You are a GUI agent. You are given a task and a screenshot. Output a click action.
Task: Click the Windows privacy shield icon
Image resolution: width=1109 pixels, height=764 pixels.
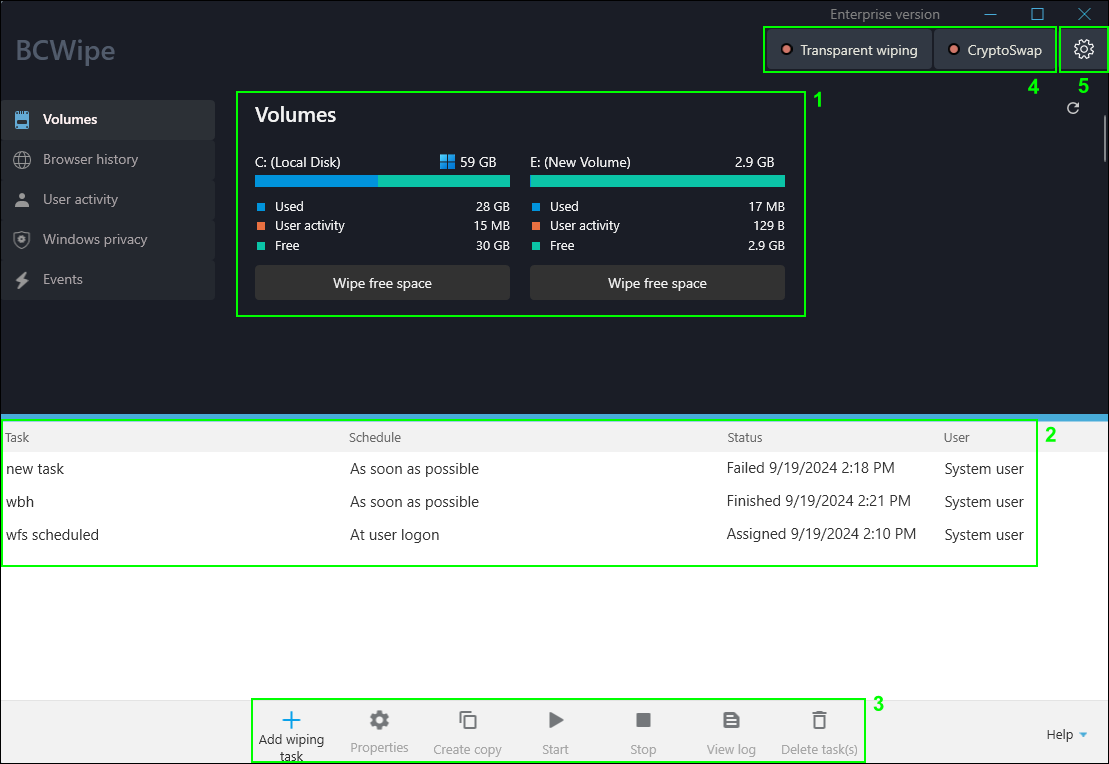tap(22, 240)
